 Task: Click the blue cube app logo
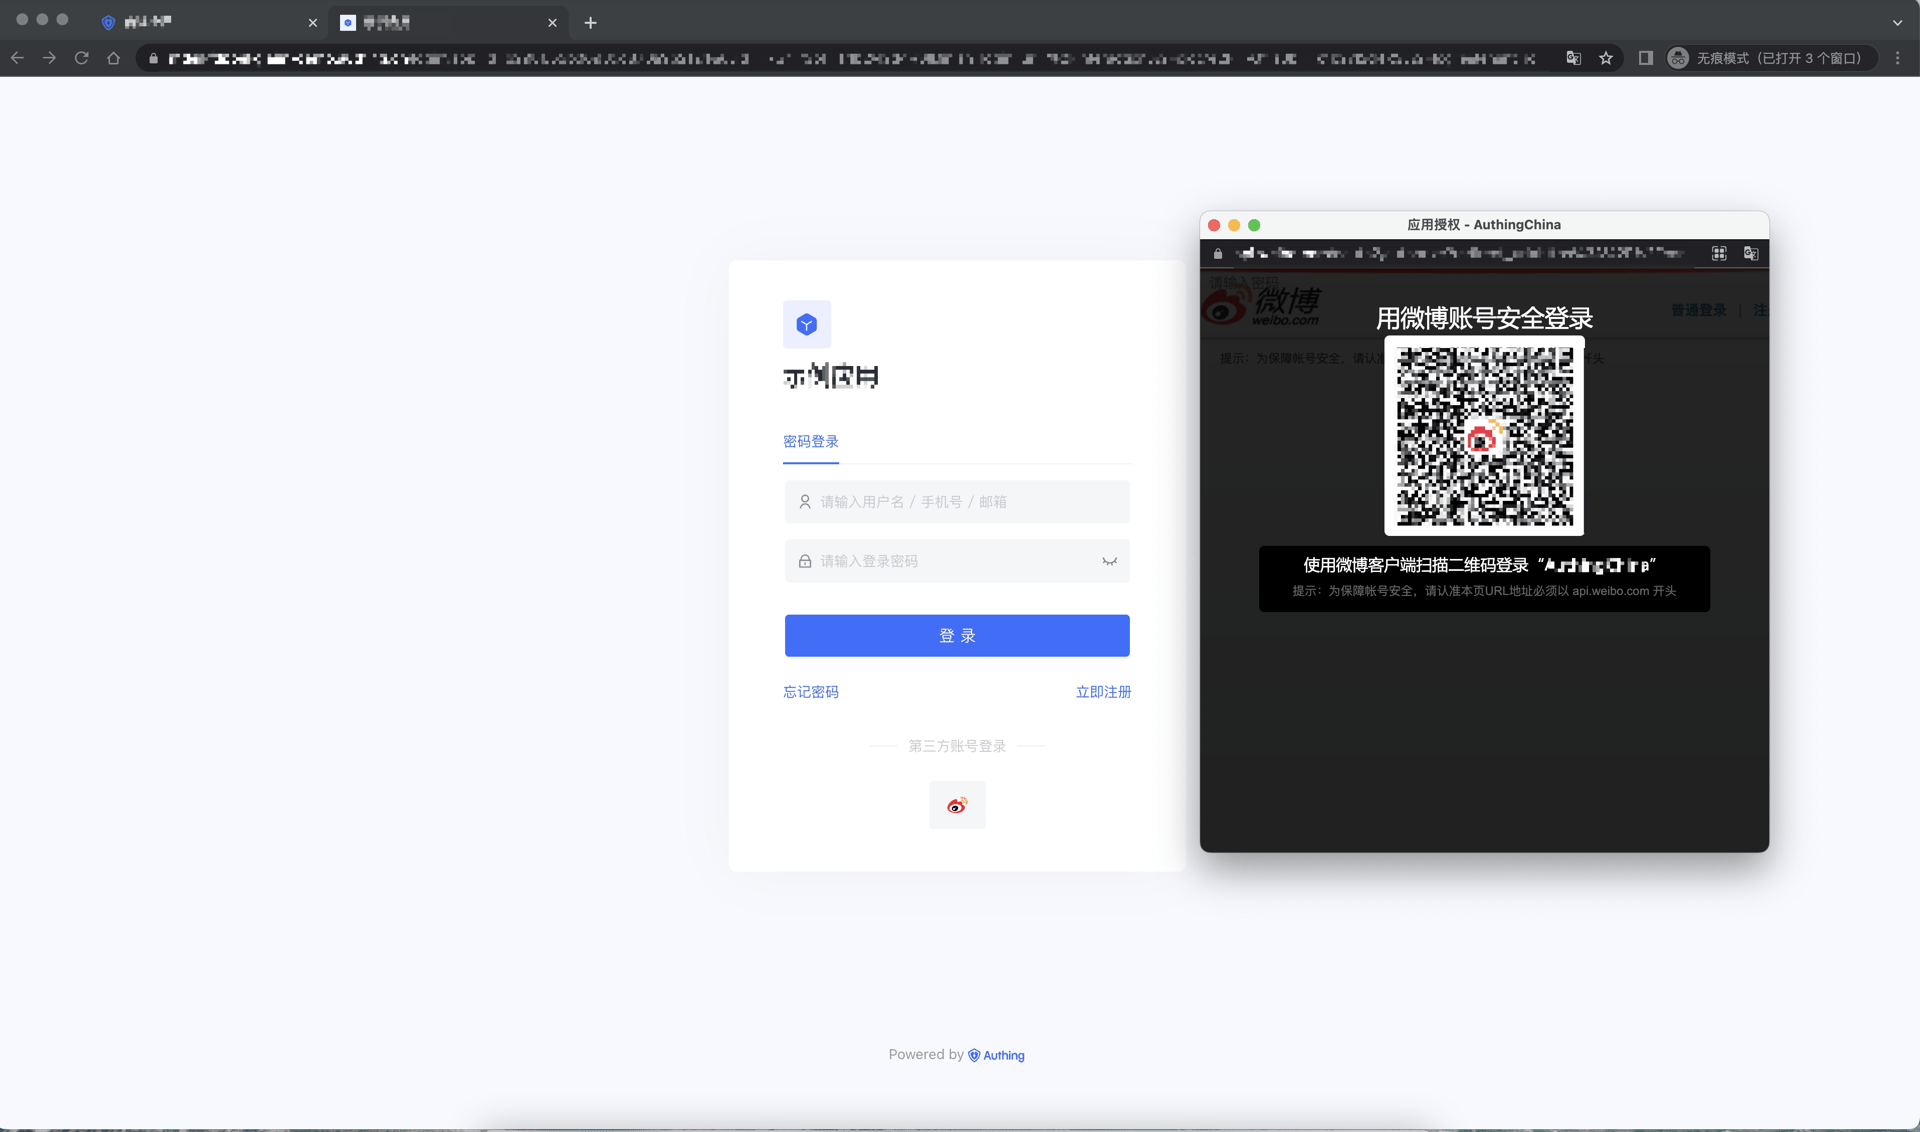pyautogui.click(x=806, y=324)
